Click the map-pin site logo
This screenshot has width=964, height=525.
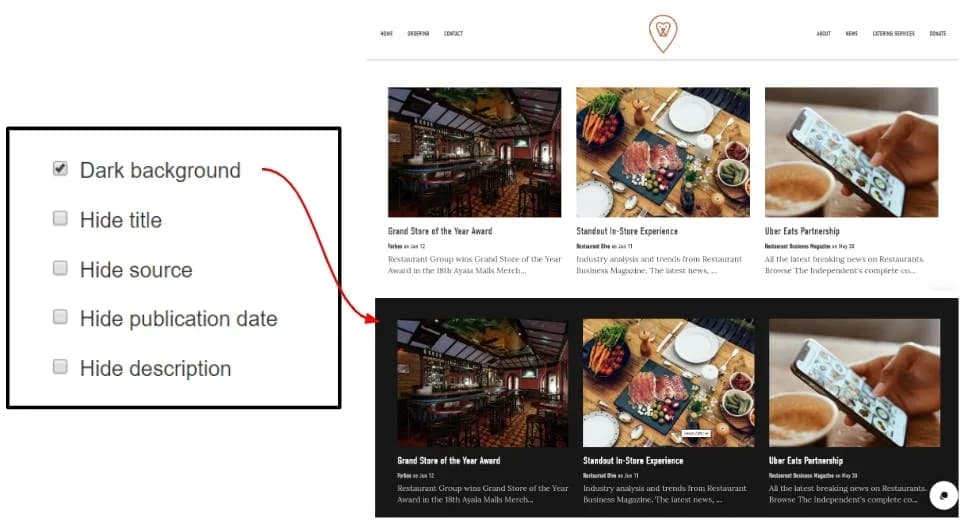point(663,33)
